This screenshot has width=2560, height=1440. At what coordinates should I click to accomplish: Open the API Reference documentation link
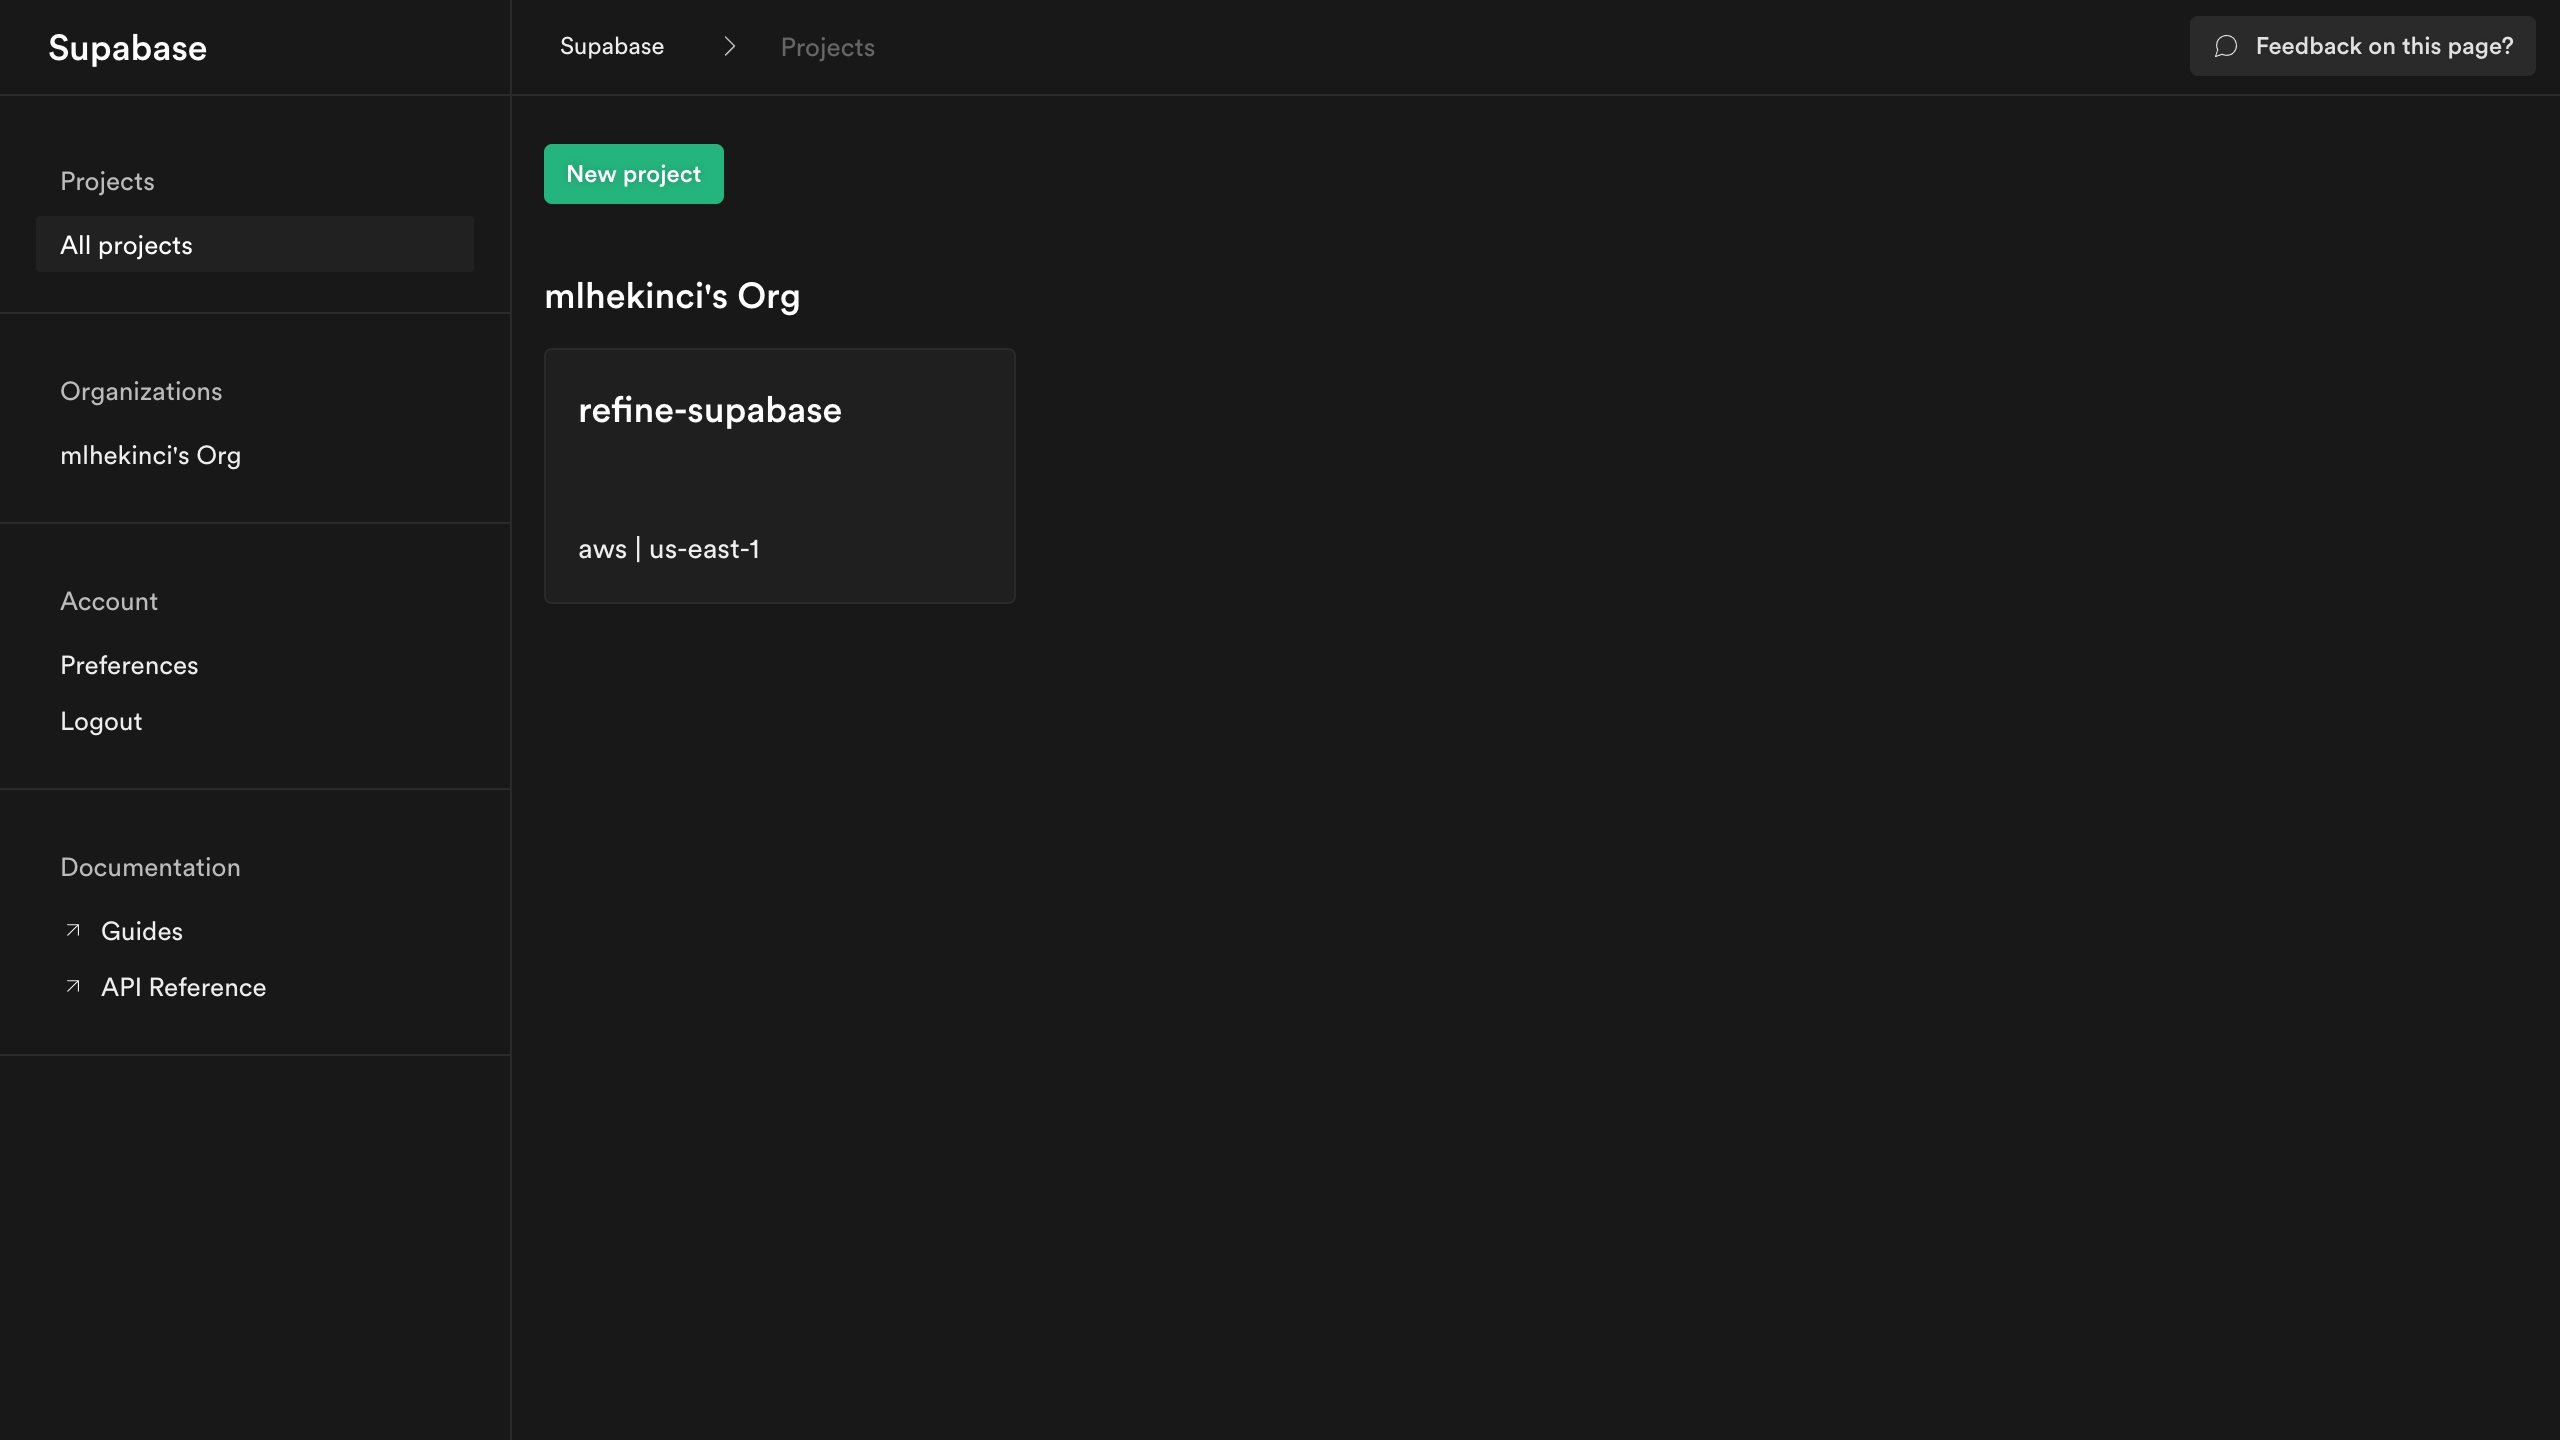click(183, 986)
